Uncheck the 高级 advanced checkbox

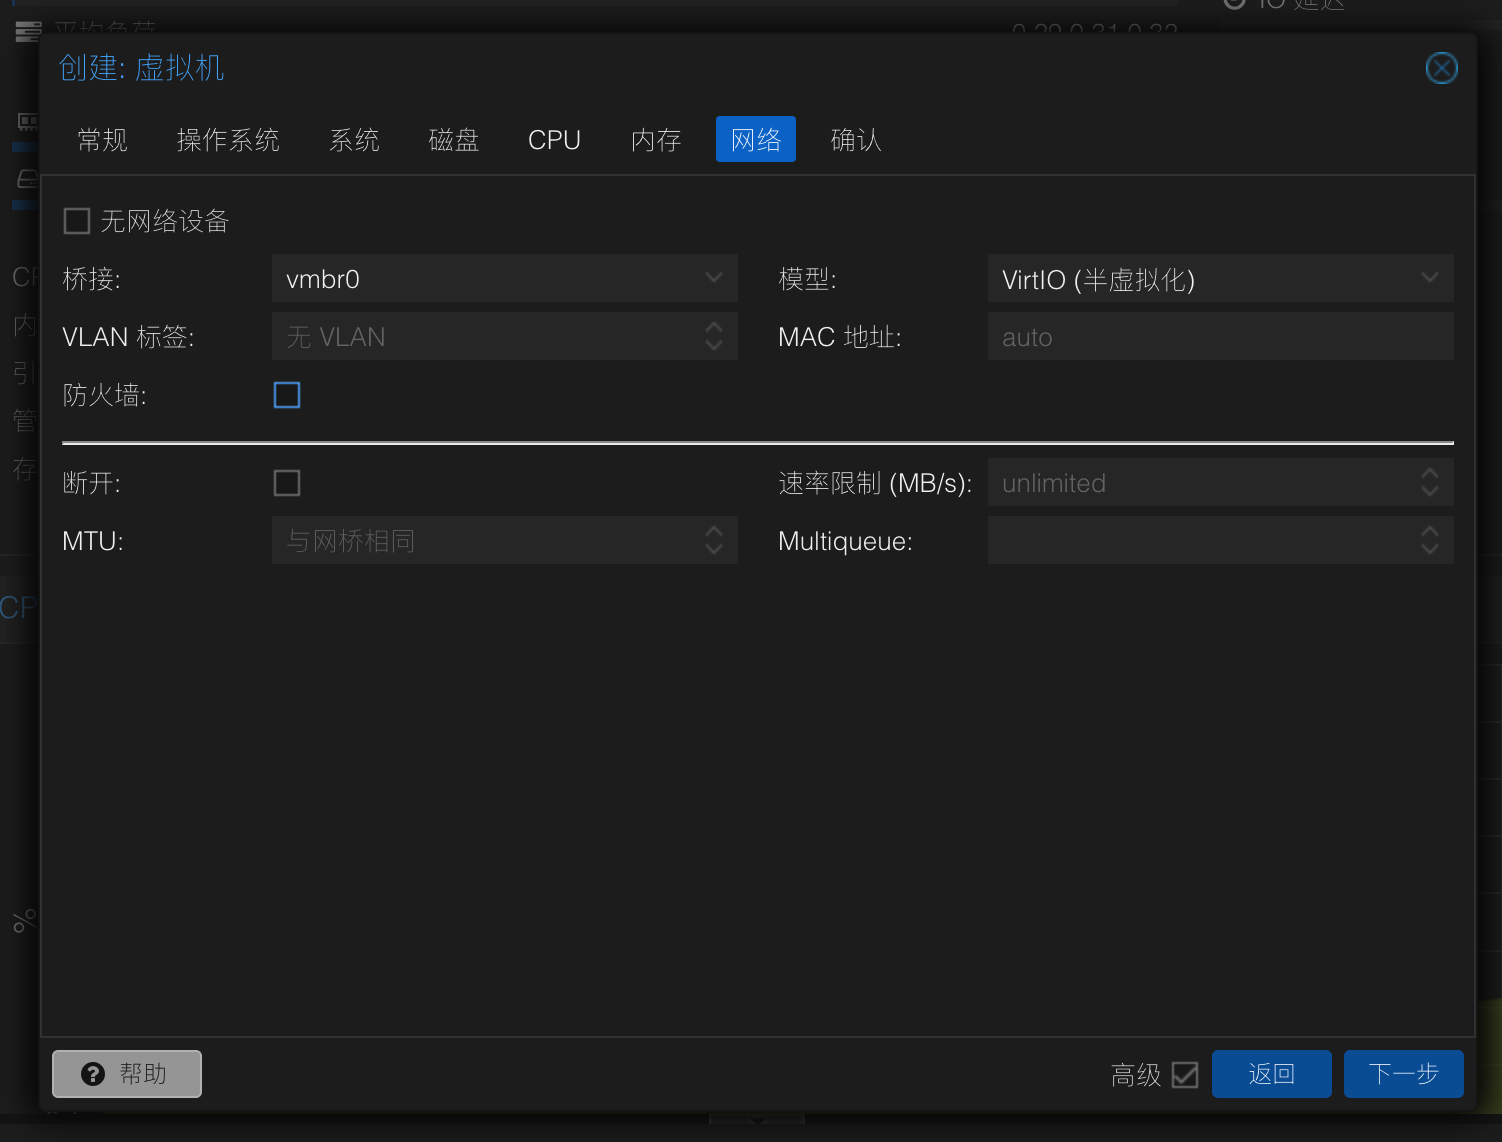coord(1185,1074)
